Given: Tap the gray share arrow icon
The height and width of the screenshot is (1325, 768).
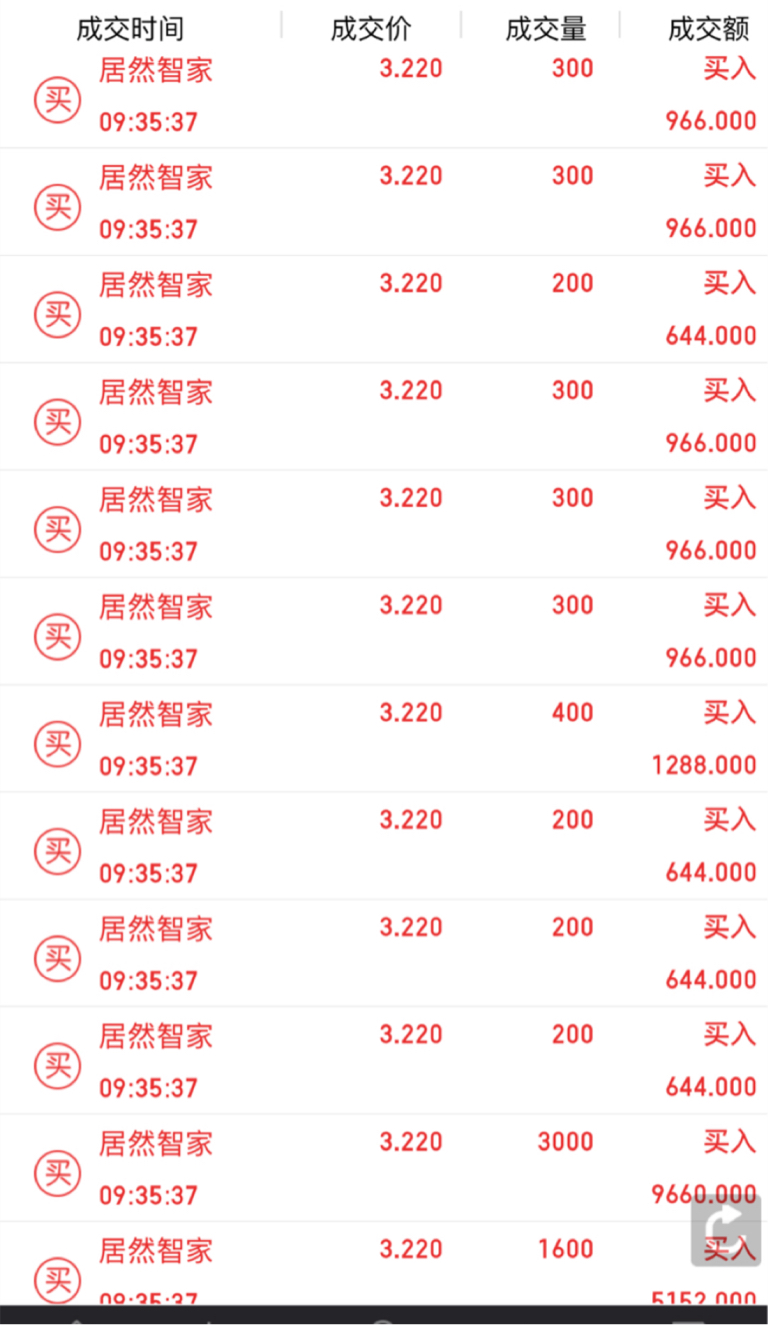Looking at the screenshot, I should 725,1230.
